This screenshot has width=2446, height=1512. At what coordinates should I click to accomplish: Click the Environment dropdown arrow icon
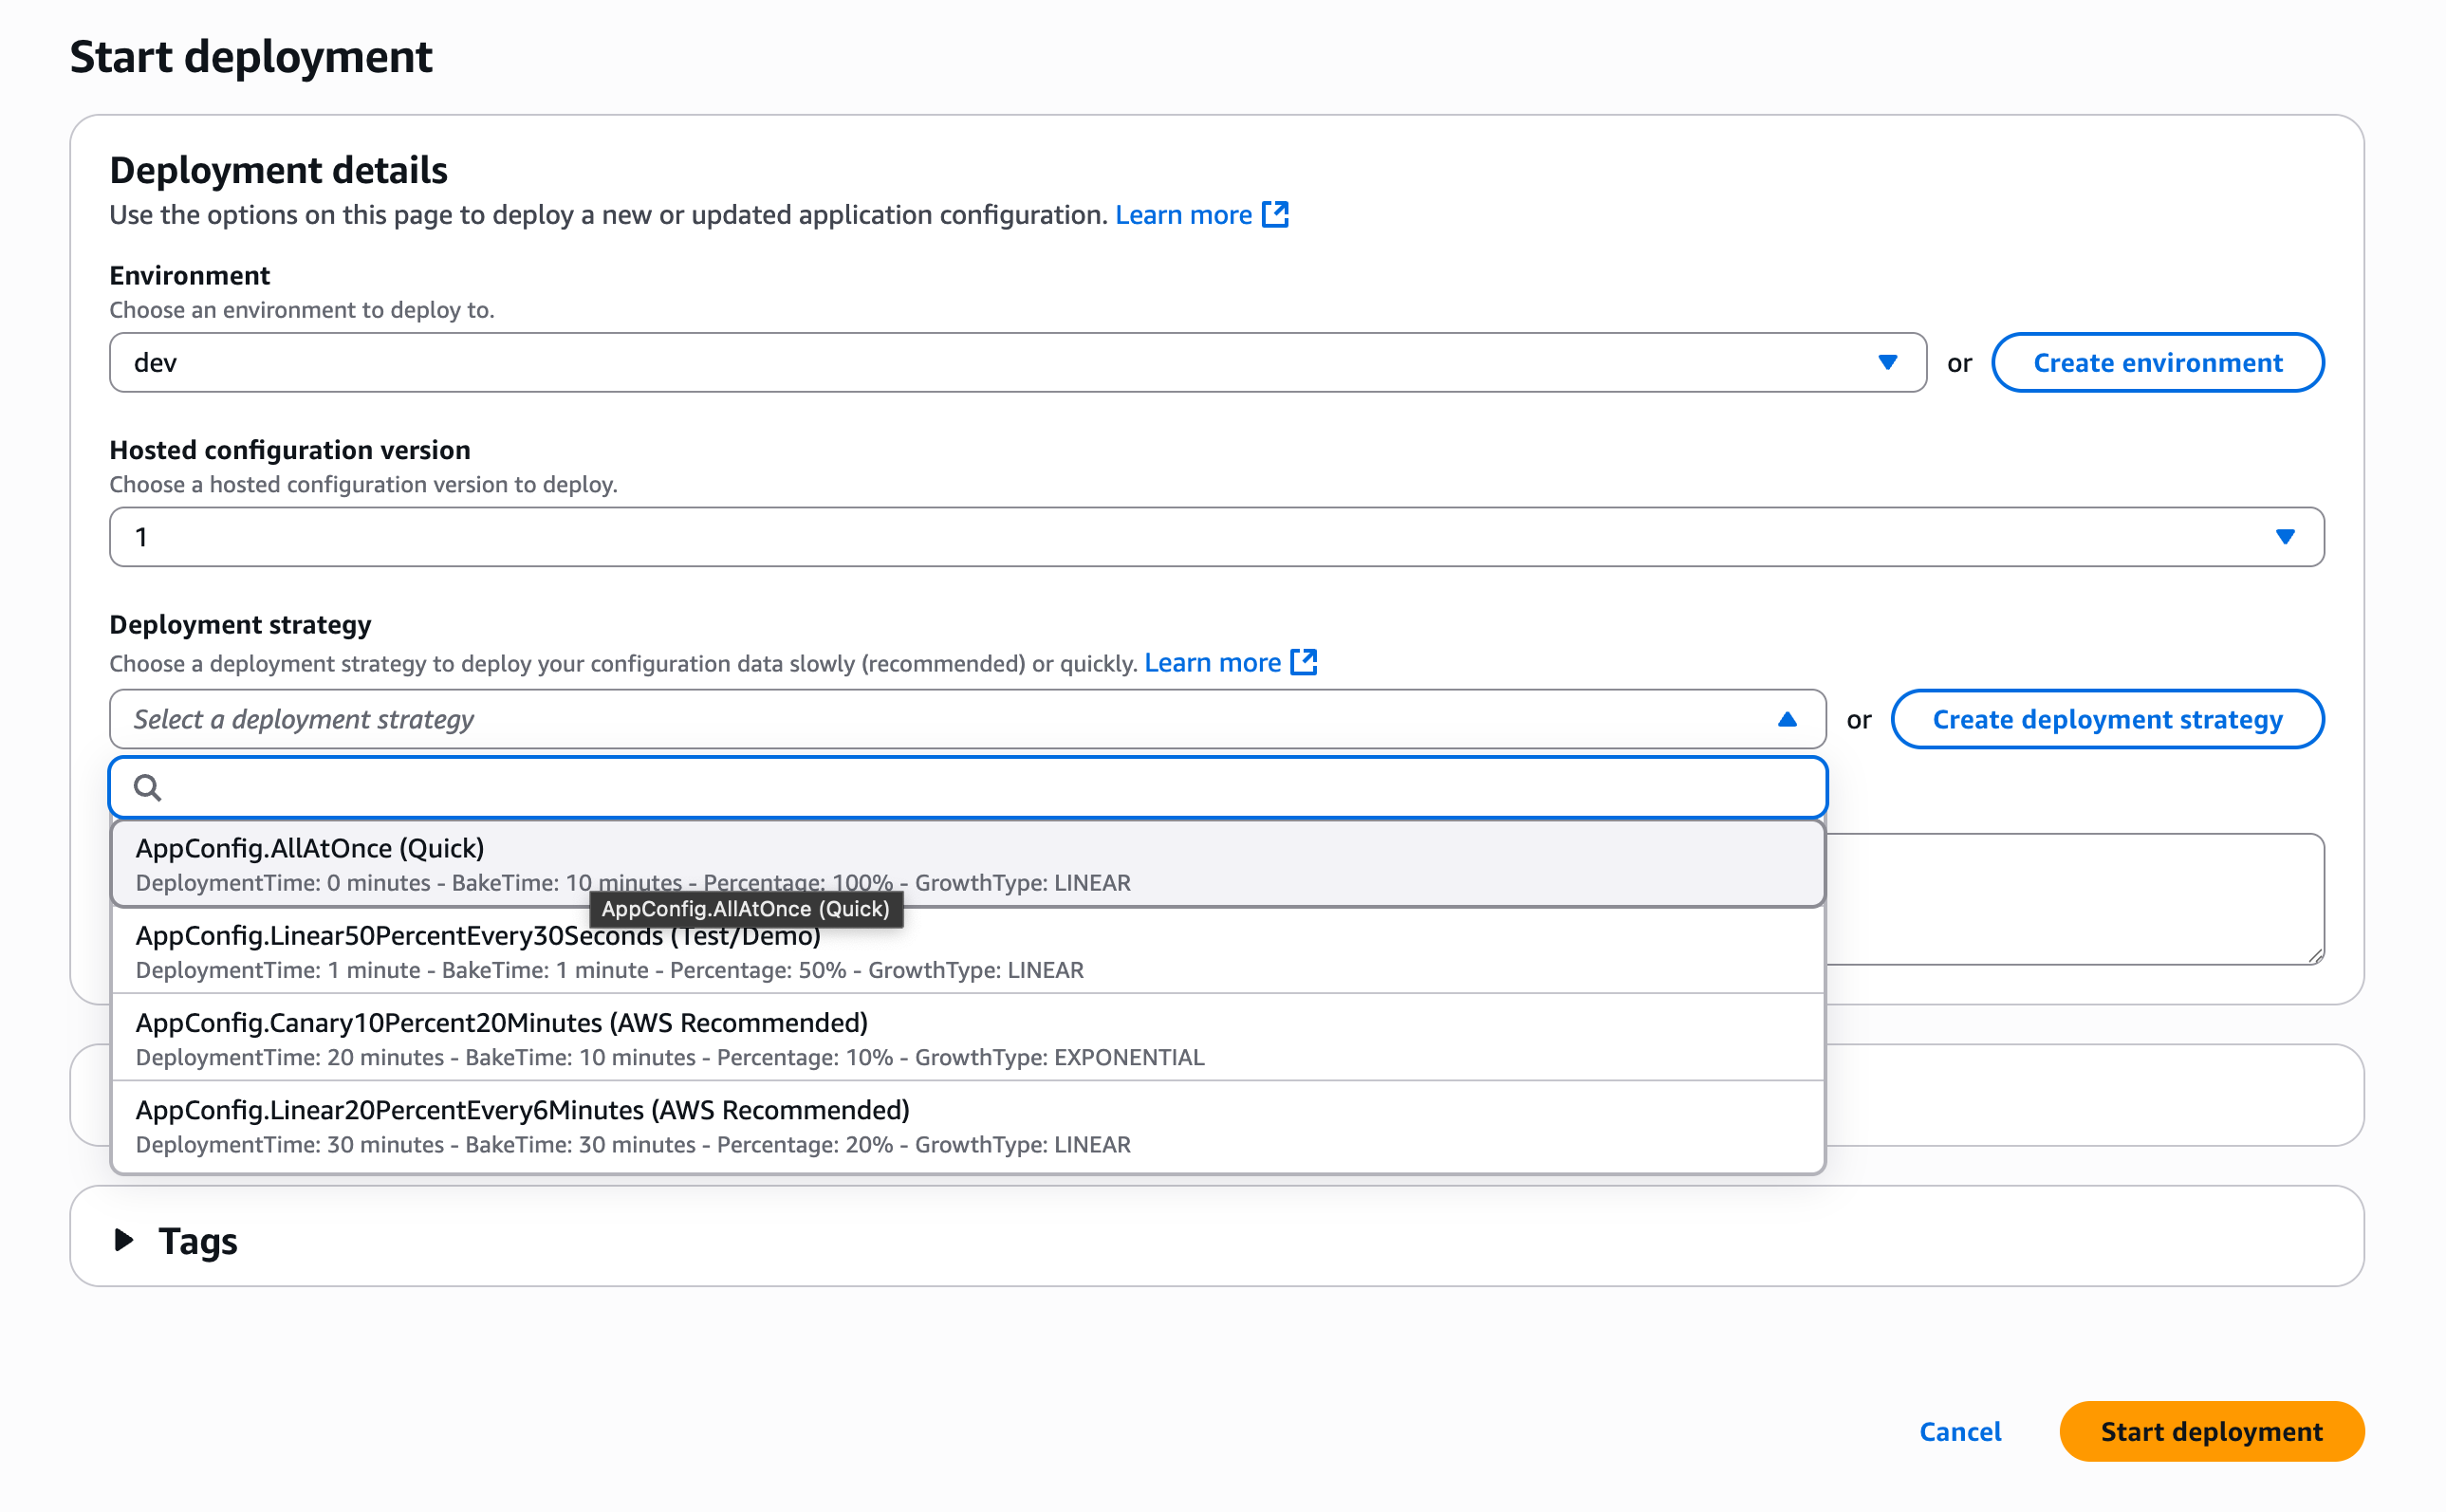1887,362
